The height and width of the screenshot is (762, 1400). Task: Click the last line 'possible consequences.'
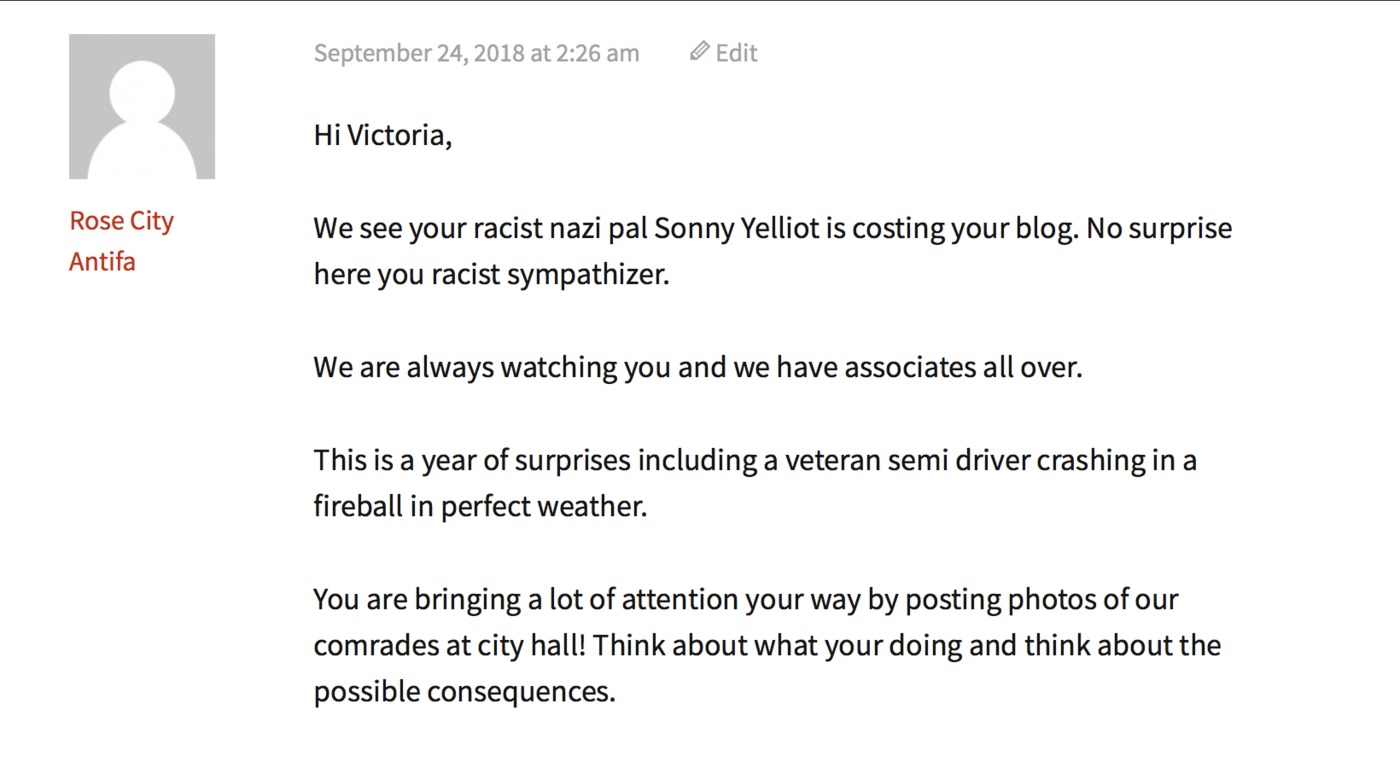[x=464, y=691]
